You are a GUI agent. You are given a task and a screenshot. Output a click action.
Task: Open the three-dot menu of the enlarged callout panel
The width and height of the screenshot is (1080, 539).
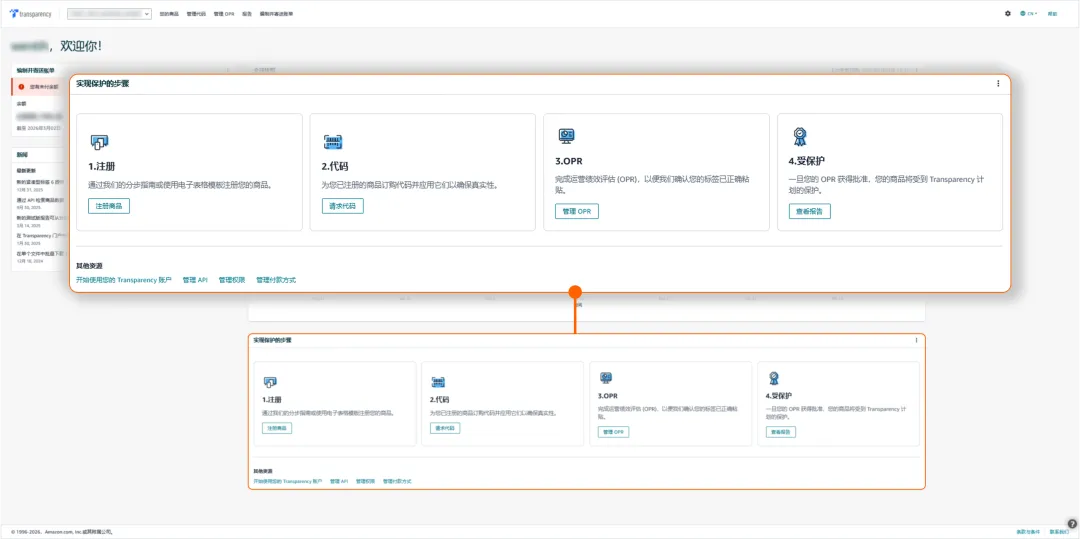click(997, 84)
